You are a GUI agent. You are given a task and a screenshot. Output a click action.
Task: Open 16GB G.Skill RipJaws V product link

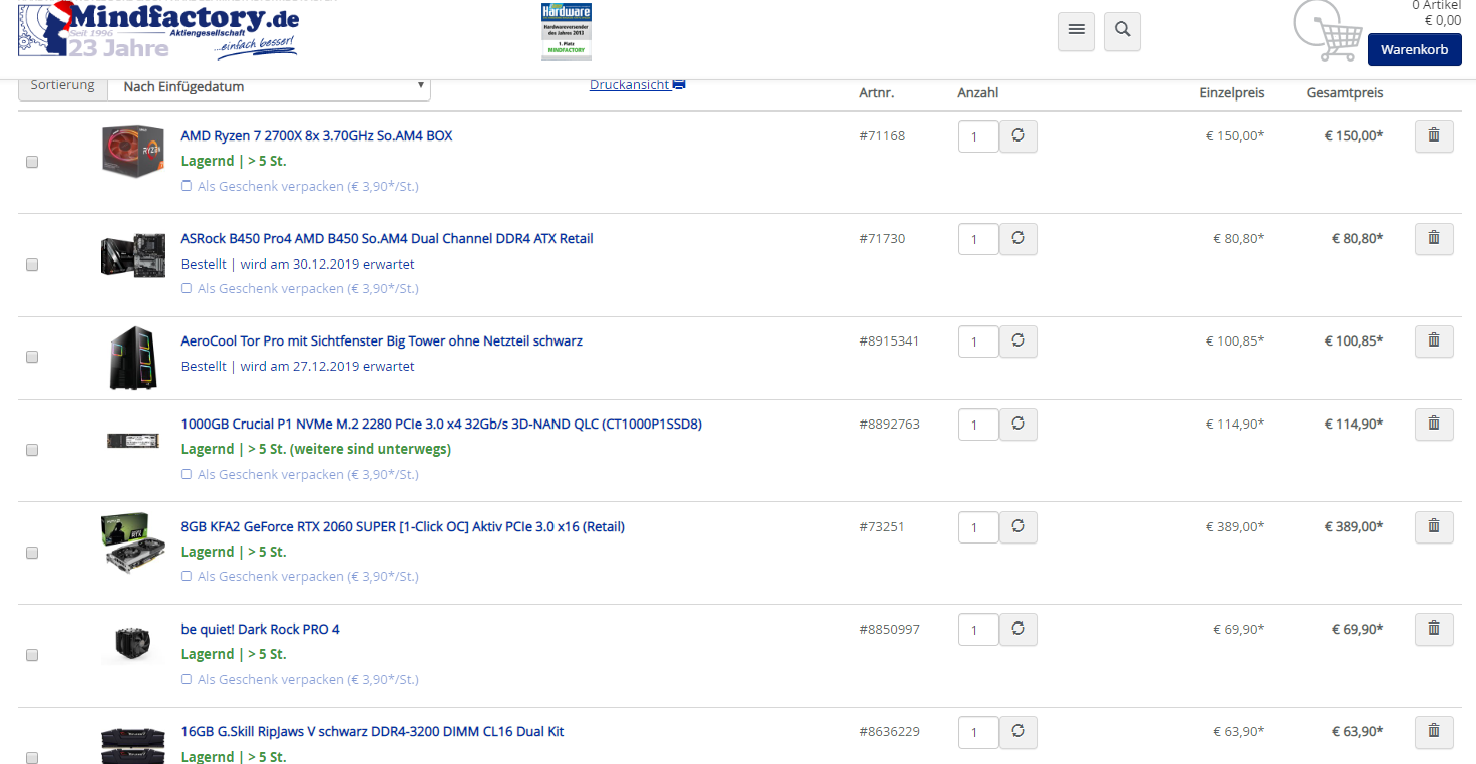point(372,732)
